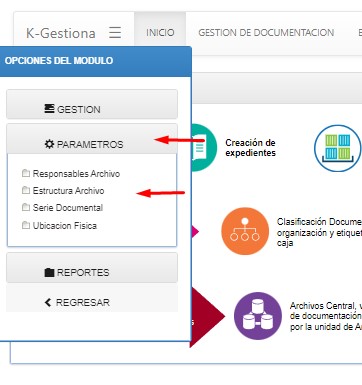Click the Creación de expedientes label

pyautogui.click(x=250, y=148)
